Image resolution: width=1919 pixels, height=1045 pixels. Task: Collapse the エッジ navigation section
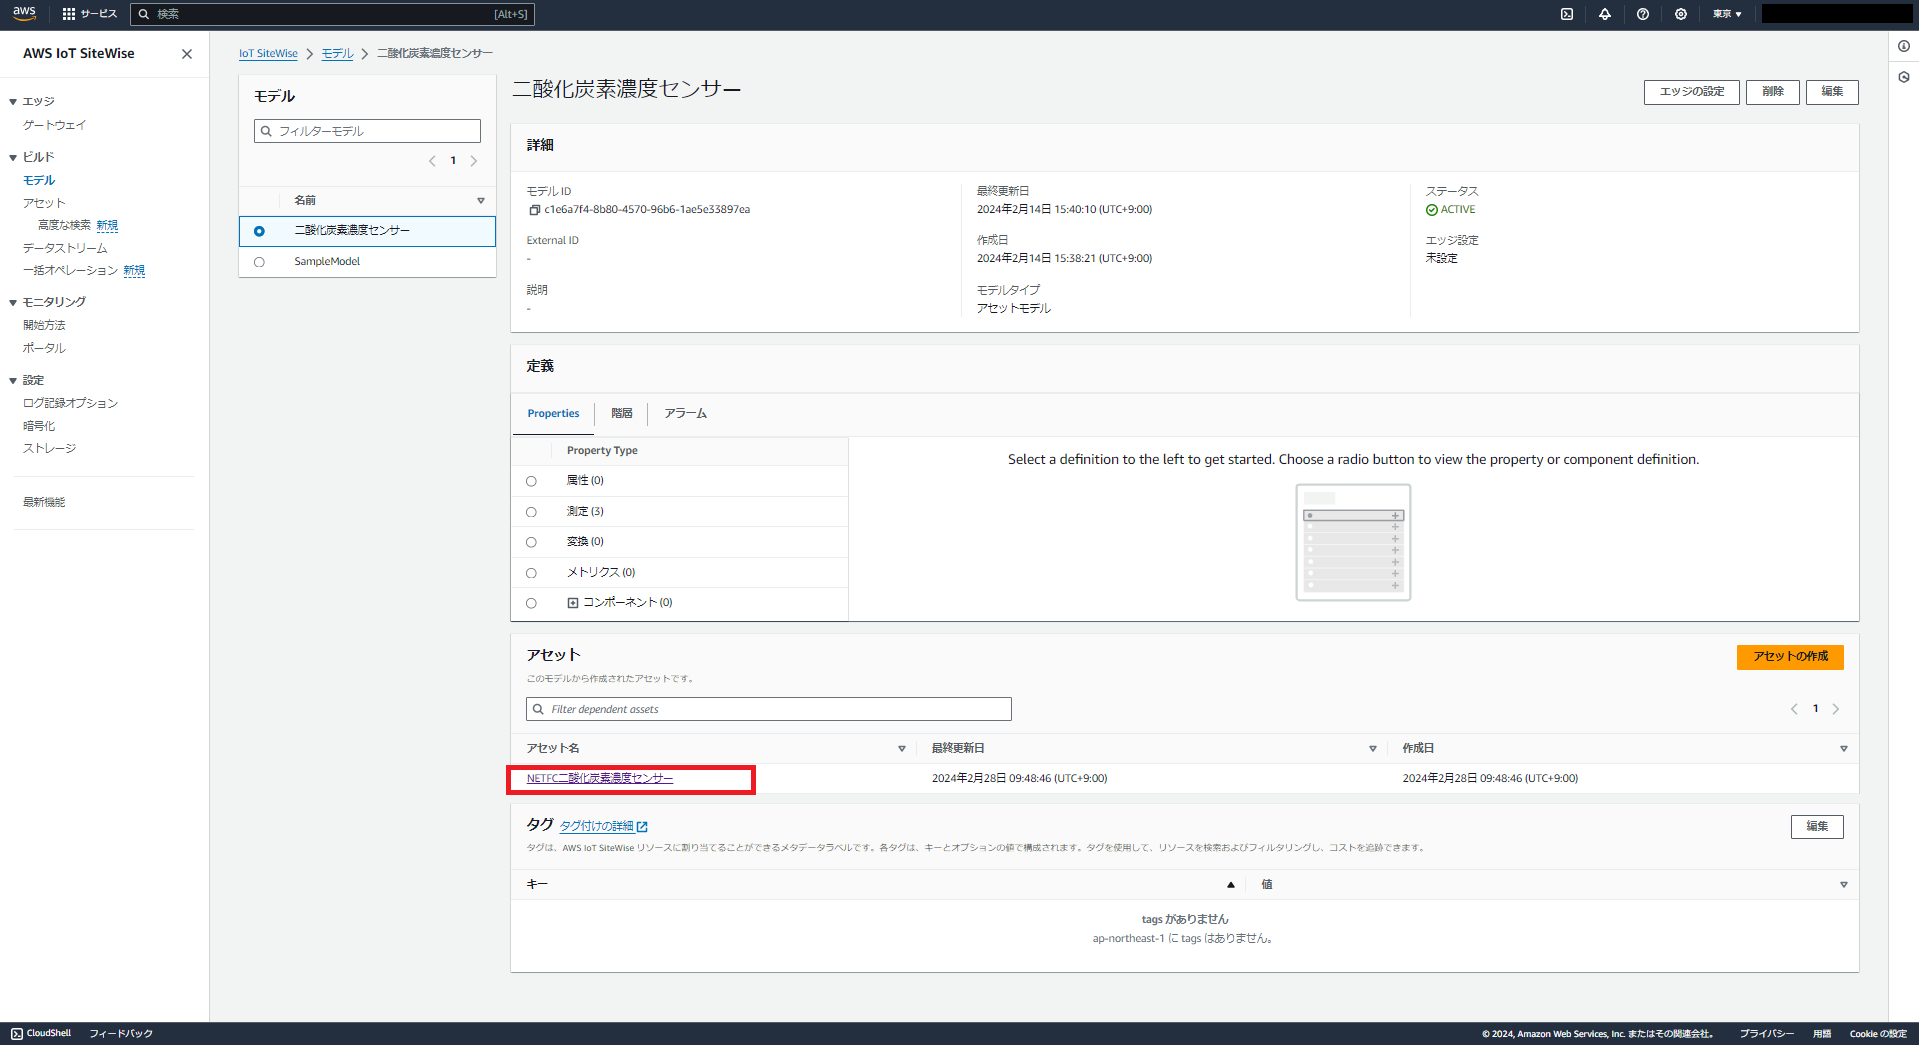tap(13, 102)
